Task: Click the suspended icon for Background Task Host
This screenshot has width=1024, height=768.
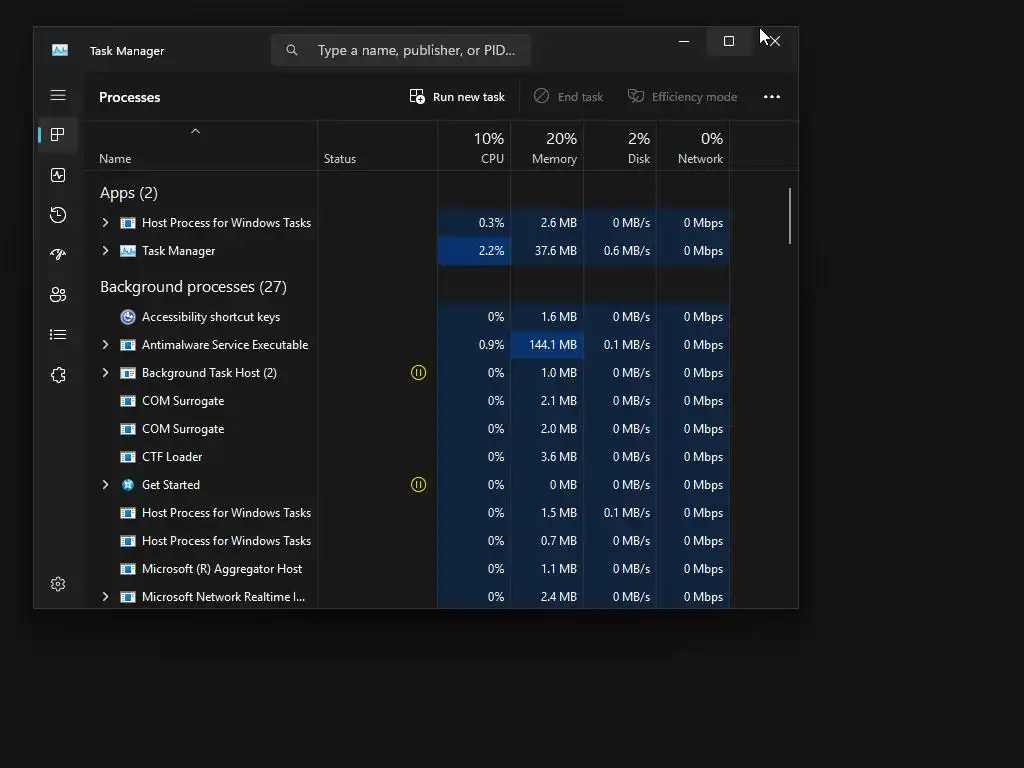Action: [419, 372]
